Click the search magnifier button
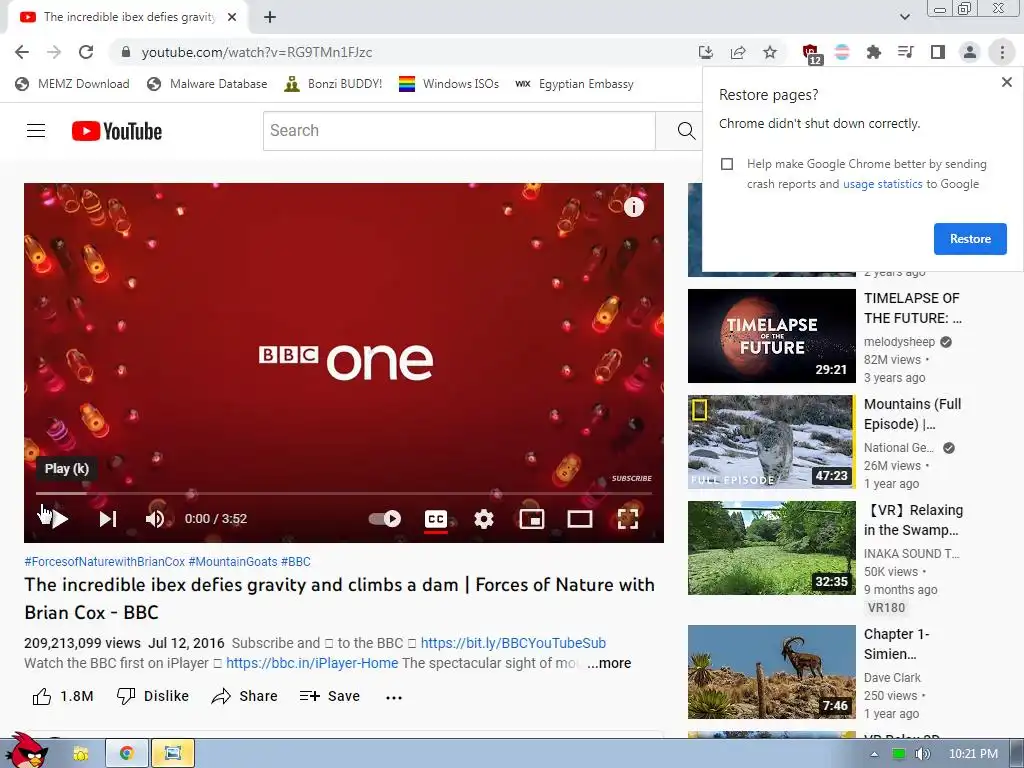Image resolution: width=1024 pixels, height=768 pixels. (x=686, y=131)
